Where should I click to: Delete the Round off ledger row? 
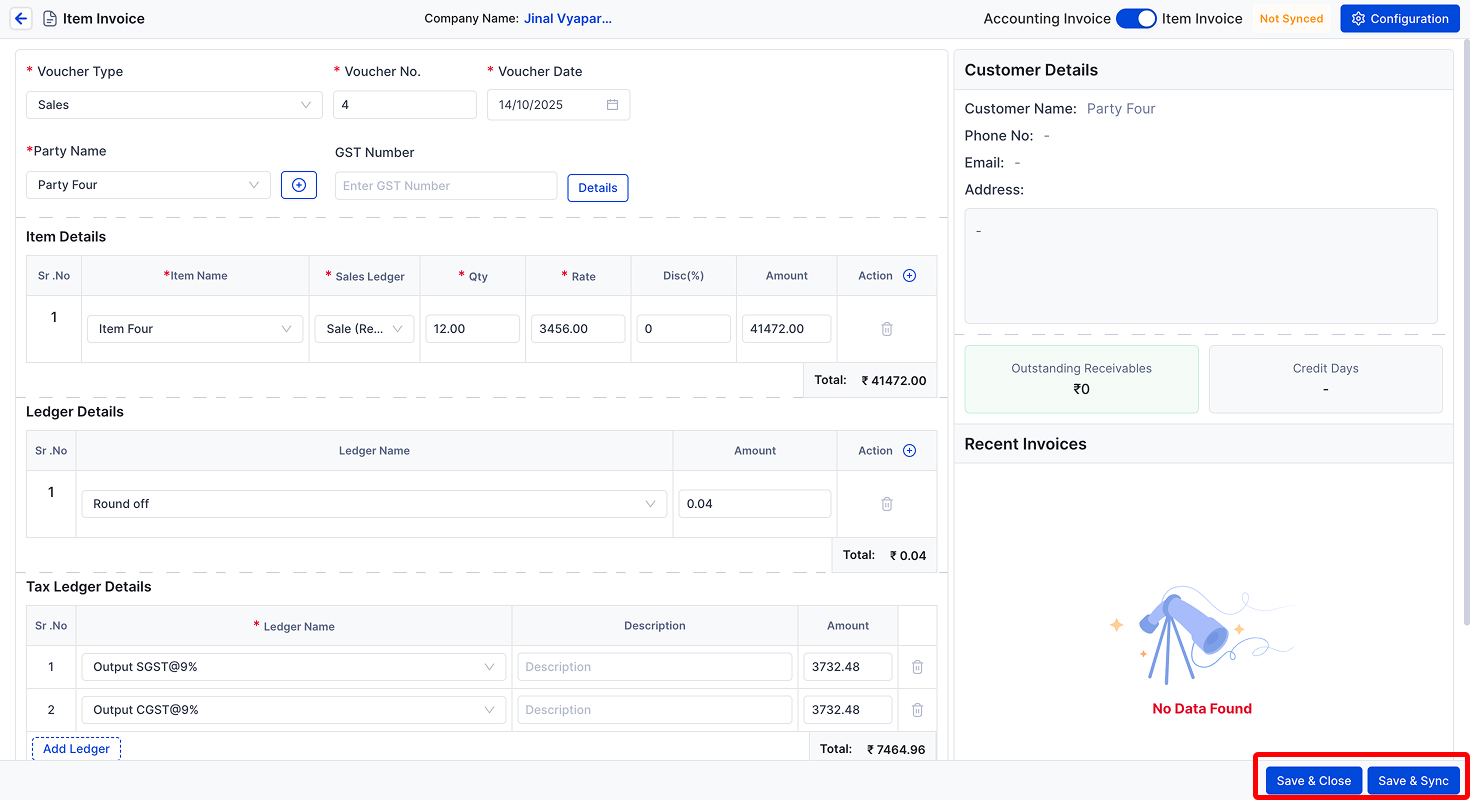click(x=886, y=504)
